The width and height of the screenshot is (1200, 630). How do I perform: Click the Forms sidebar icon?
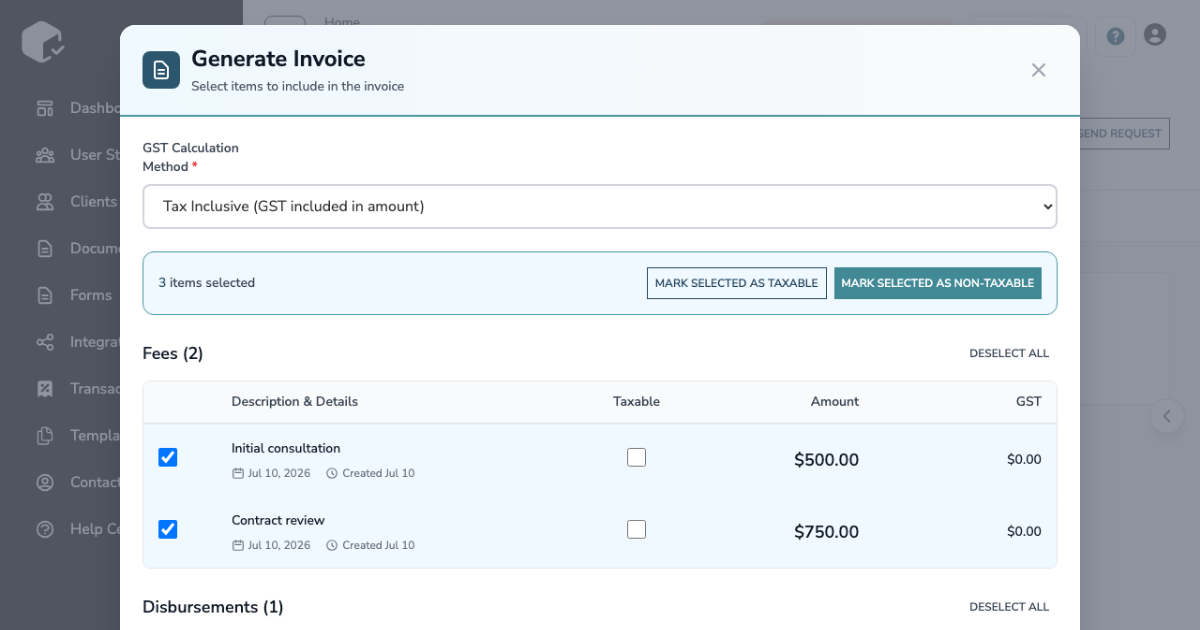pyautogui.click(x=45, y=295)
